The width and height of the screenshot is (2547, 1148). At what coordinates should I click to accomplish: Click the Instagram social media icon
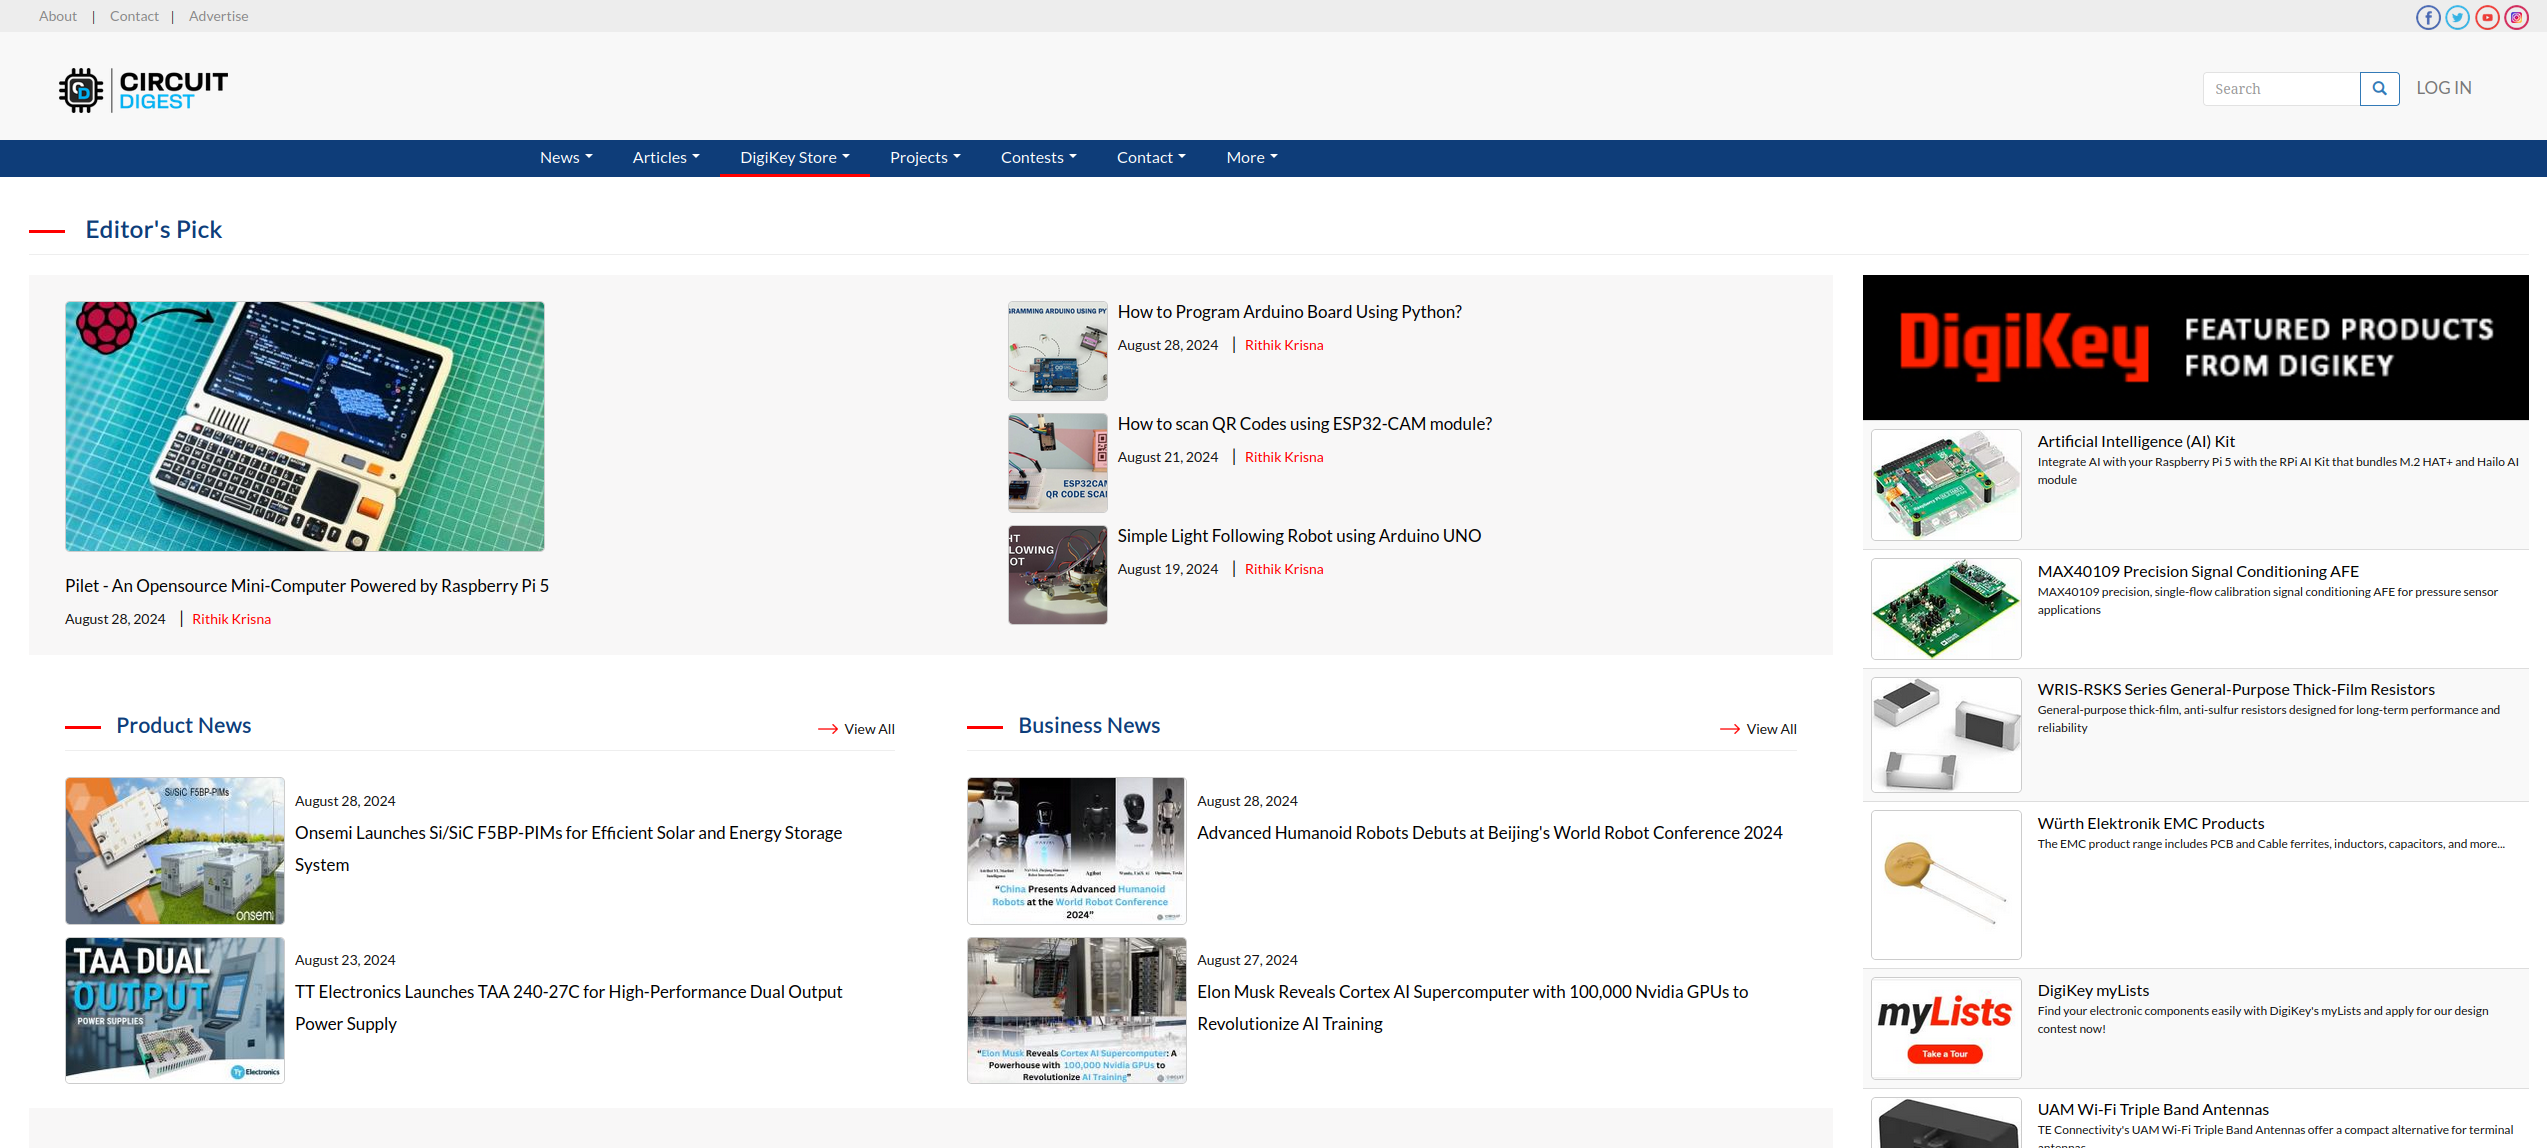click(2516, 16)
